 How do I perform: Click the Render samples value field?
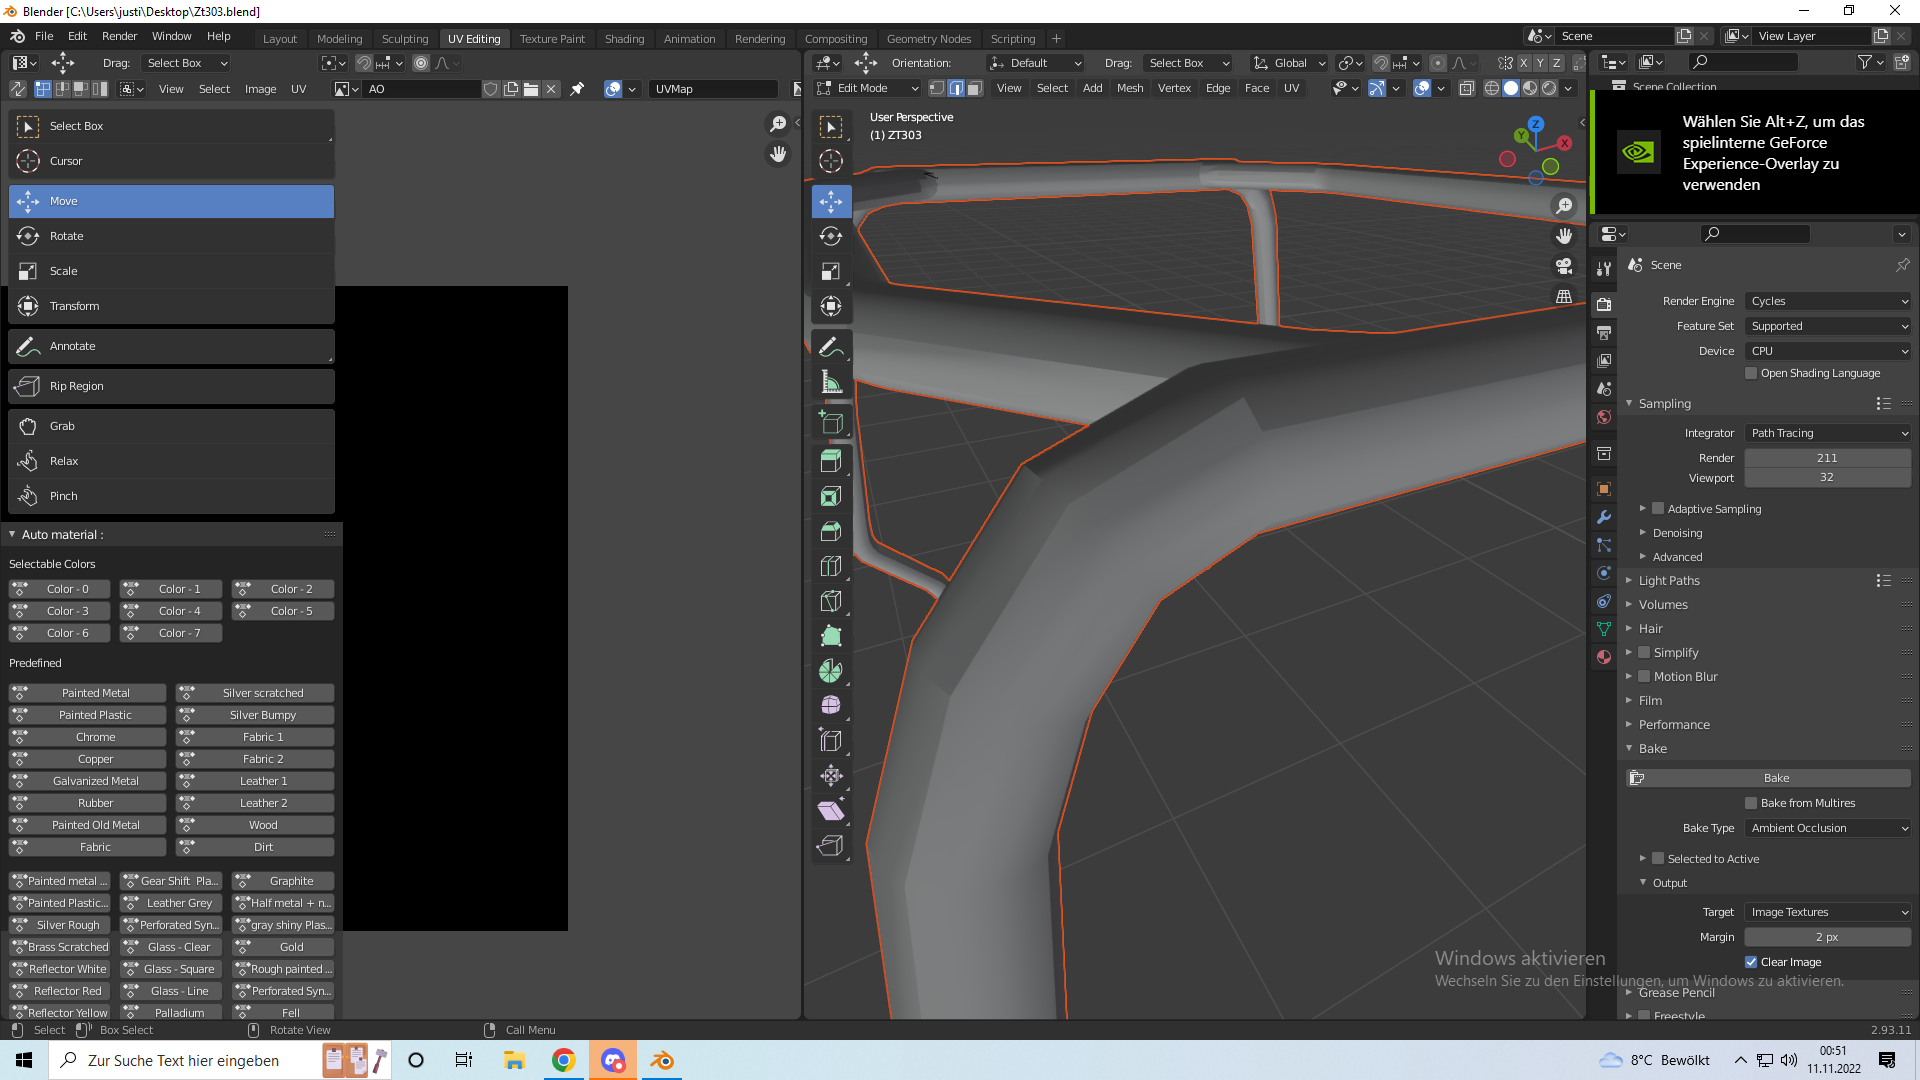(x=1827, y=458)
